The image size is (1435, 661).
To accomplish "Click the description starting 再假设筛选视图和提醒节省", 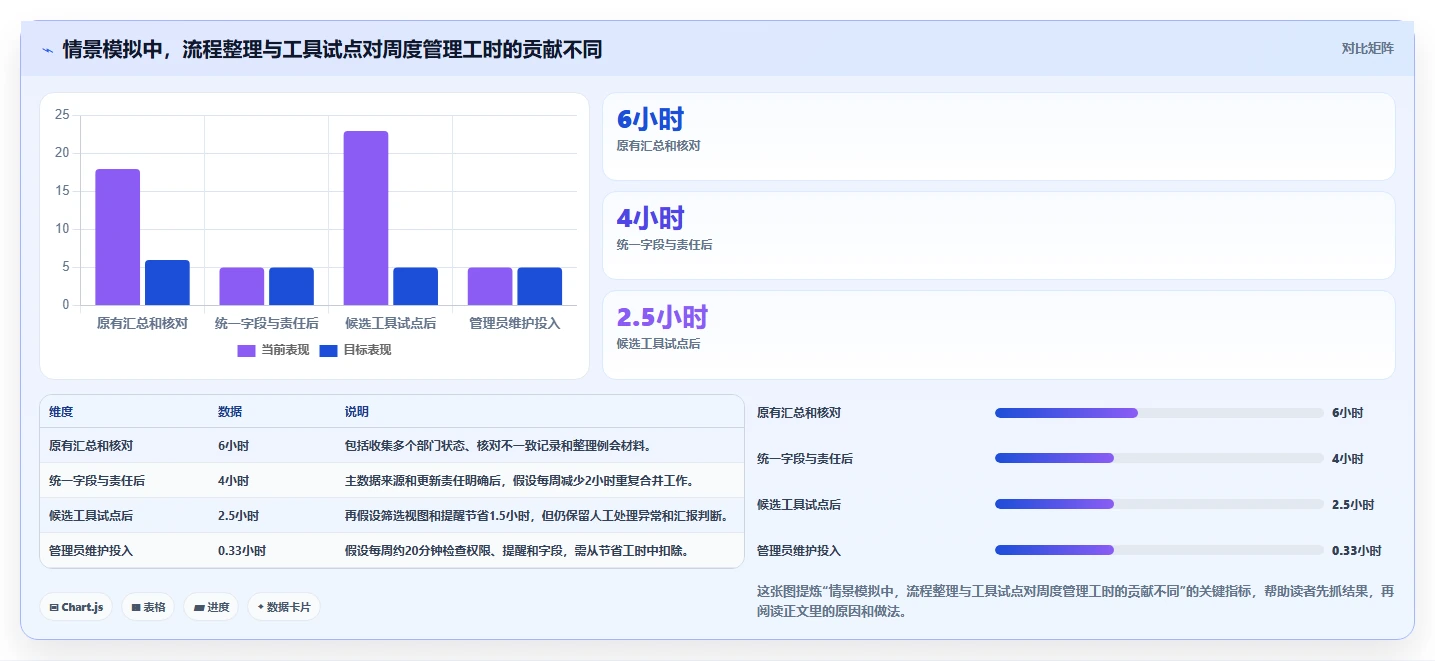I will [536, 516].
